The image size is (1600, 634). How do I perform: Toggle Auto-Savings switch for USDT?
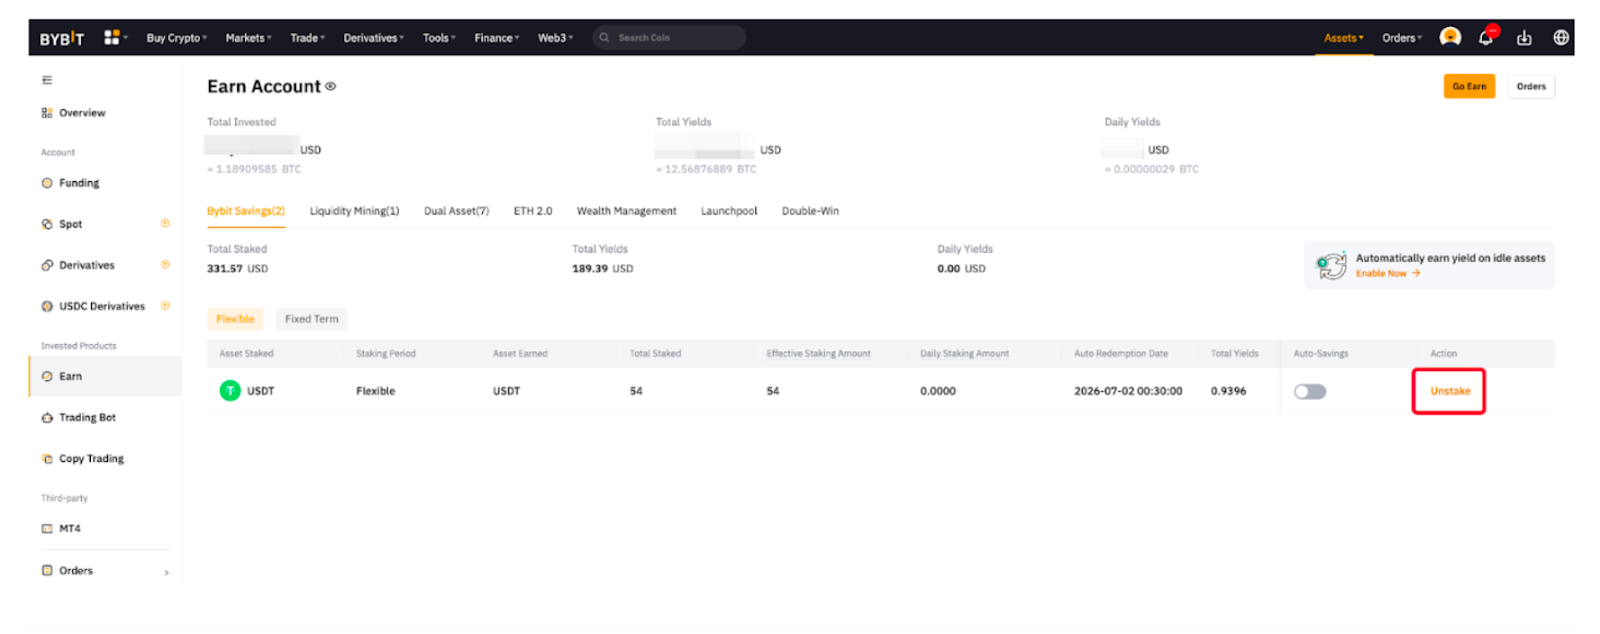[1310, 392]
